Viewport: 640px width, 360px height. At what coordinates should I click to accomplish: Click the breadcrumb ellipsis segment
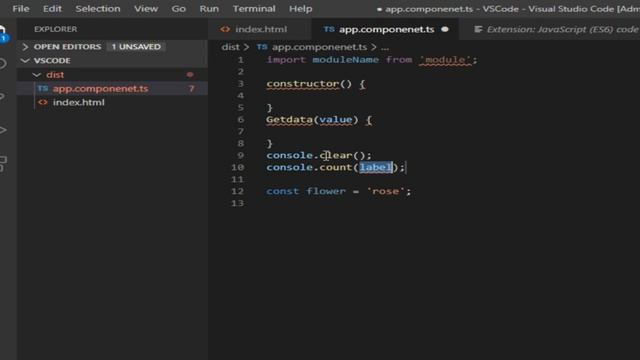point(385,48)
